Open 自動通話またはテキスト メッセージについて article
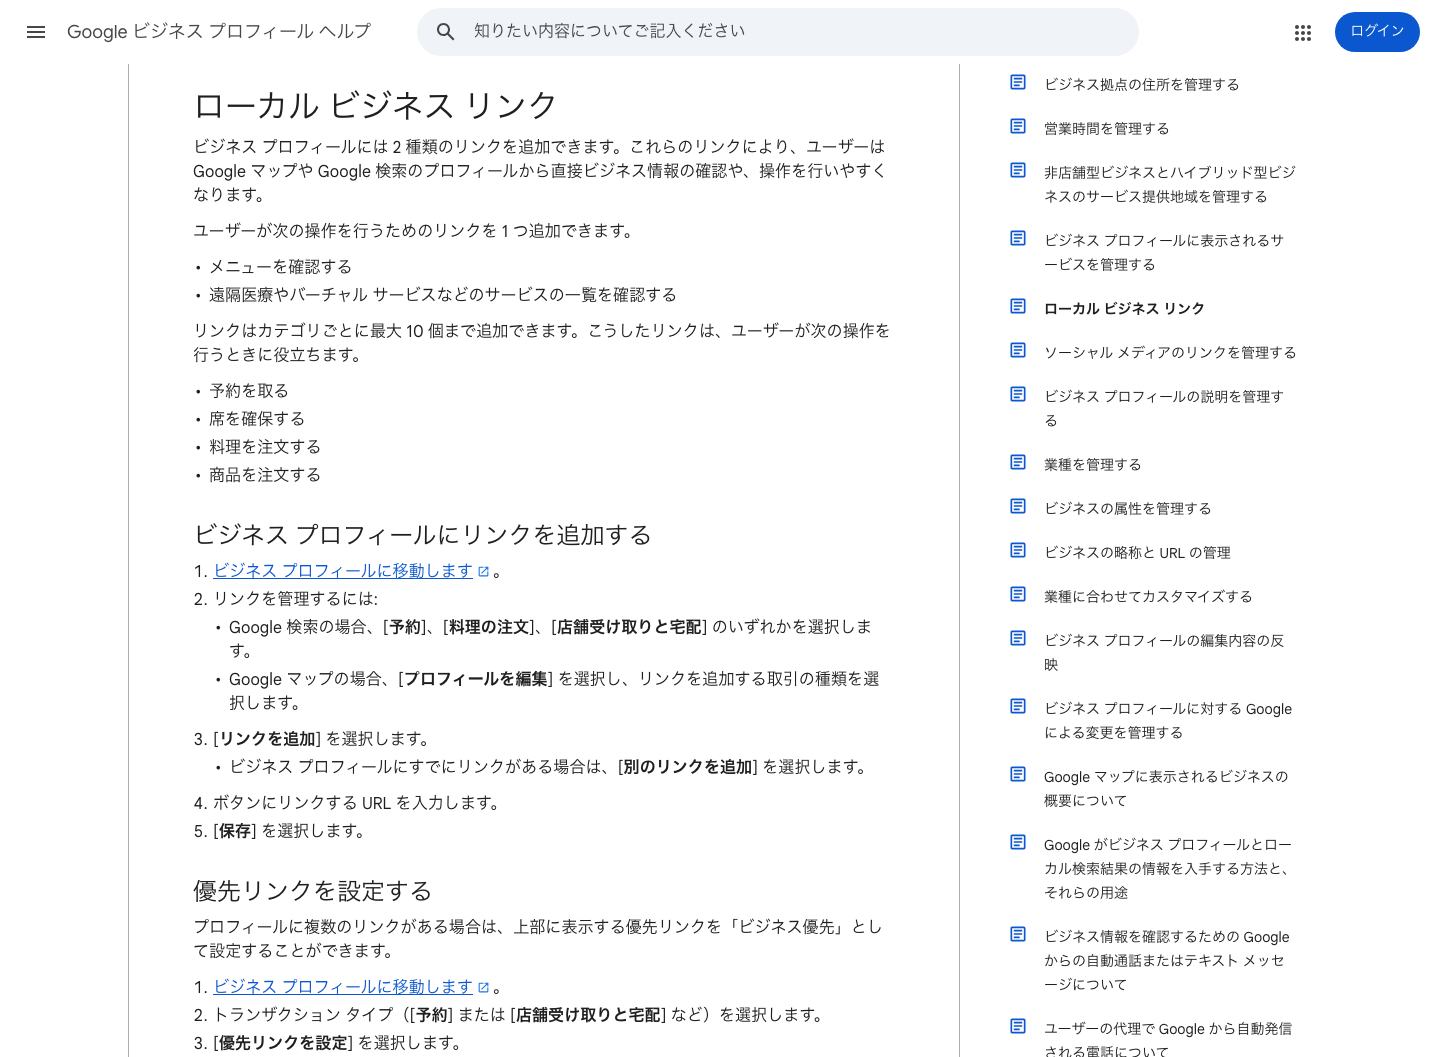 (x=1167, y=961)
